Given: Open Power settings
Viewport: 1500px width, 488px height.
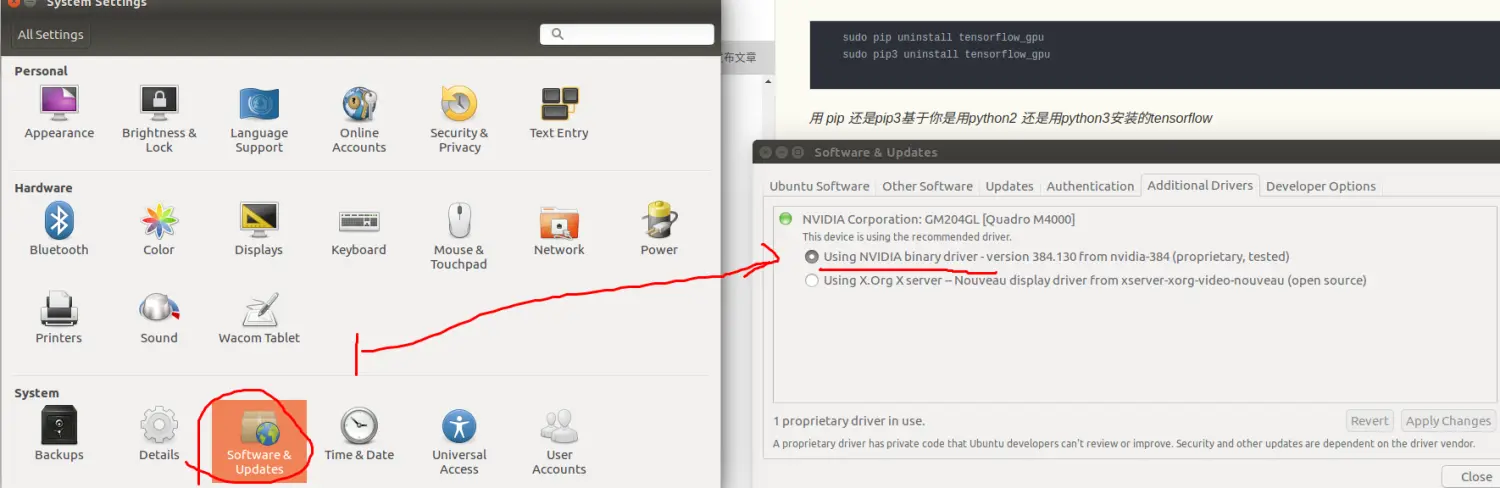Looking at the screenshot, I should click(x=659, y=230).
